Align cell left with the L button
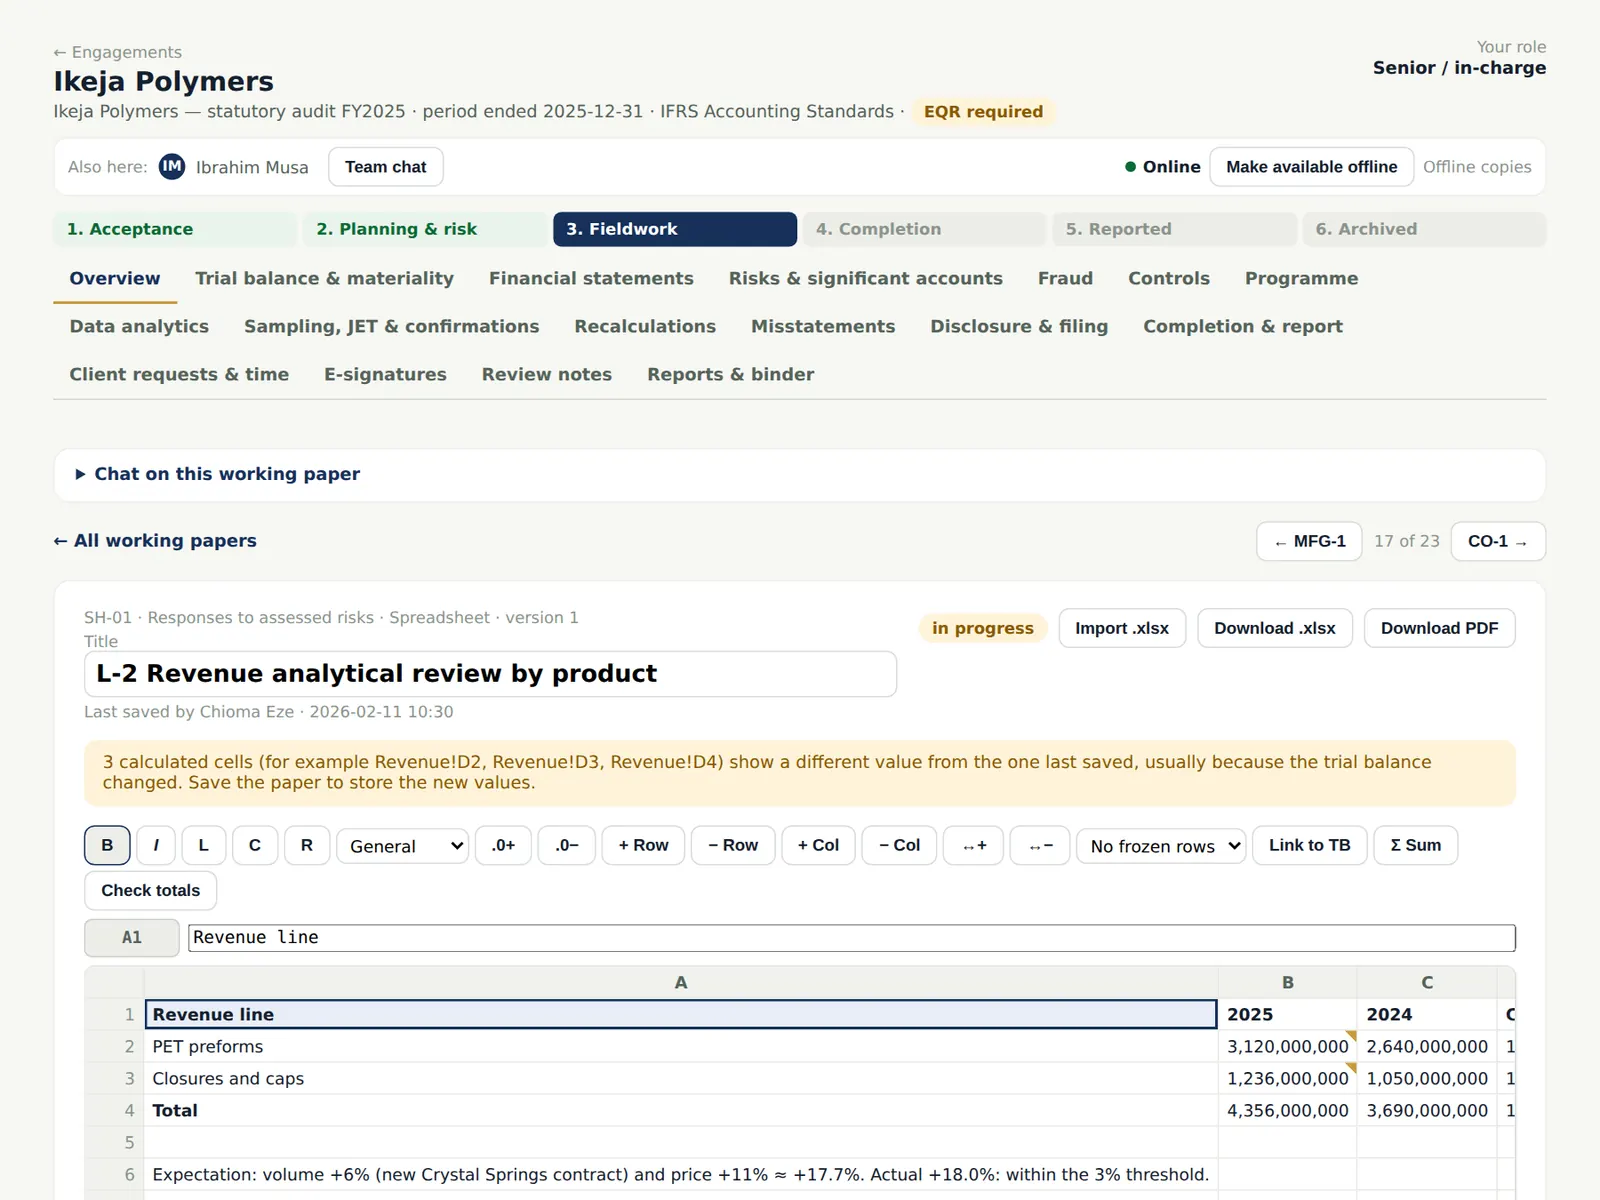Screen dimensions: 1600x1200 point(204,845)
